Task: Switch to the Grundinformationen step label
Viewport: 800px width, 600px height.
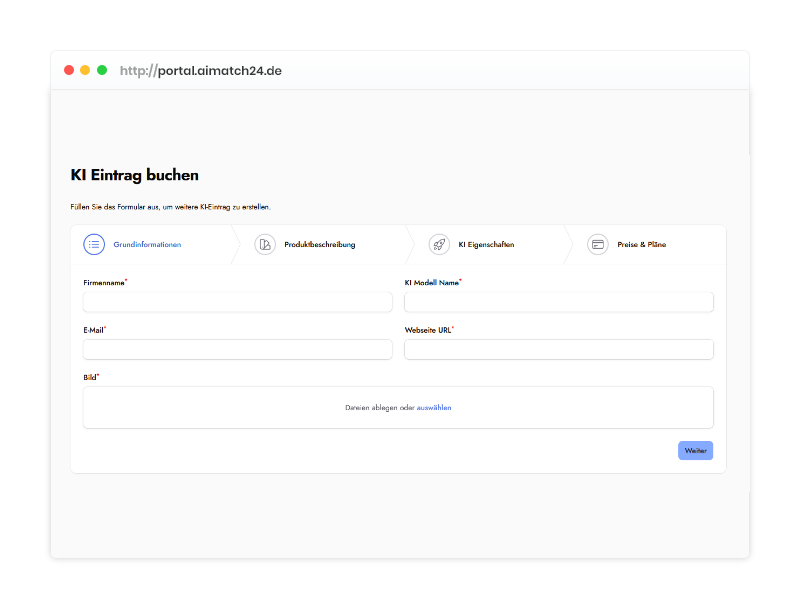Action: [147, 244]
